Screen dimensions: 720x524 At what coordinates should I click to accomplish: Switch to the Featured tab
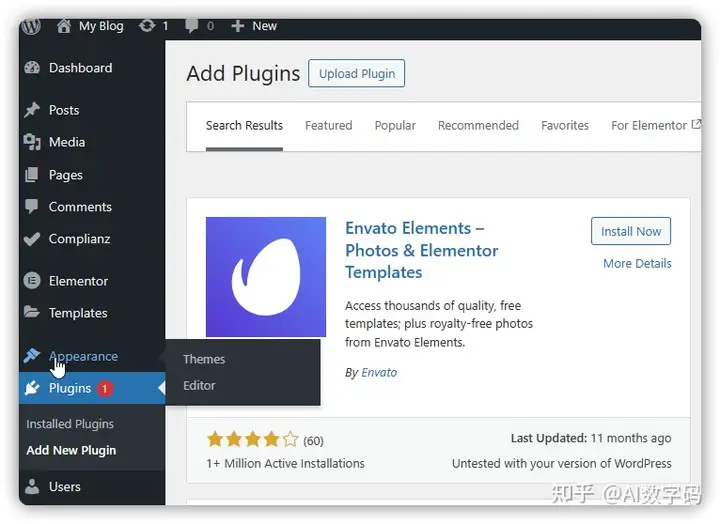pos(329,125)
